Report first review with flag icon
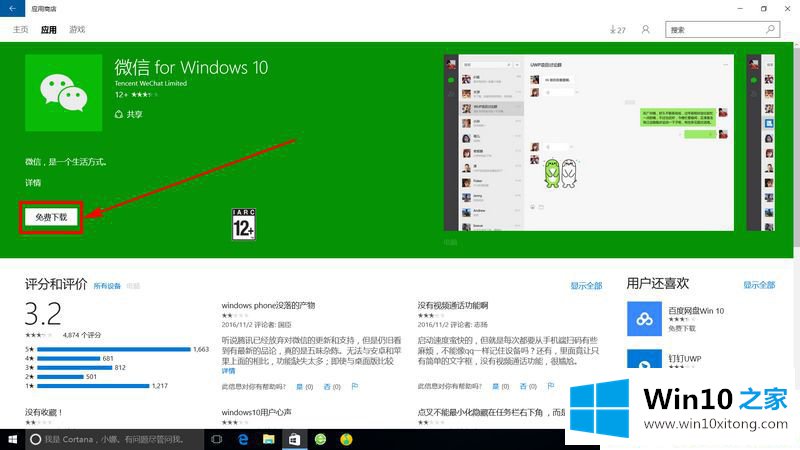This screenshot has width=800, height=450. (355, 387)
